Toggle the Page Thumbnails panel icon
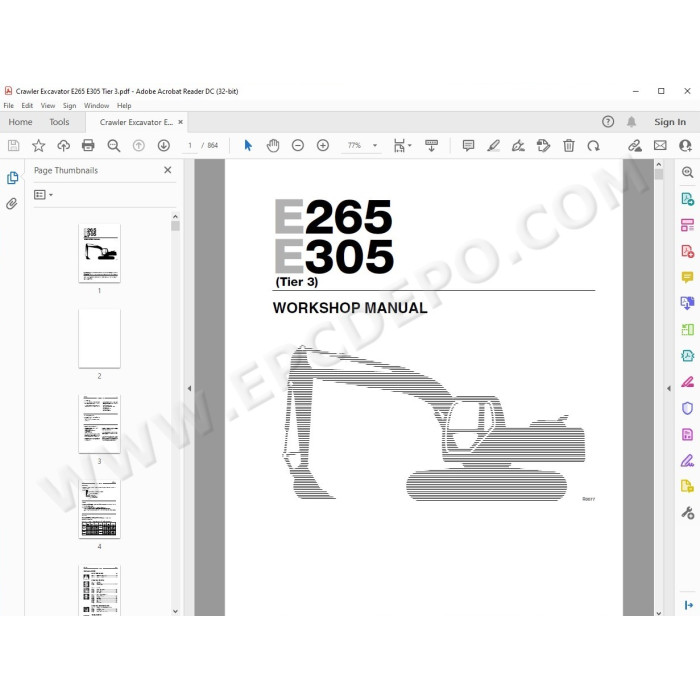The width and height of the screenshot is (700, 700). click(12, 178)
